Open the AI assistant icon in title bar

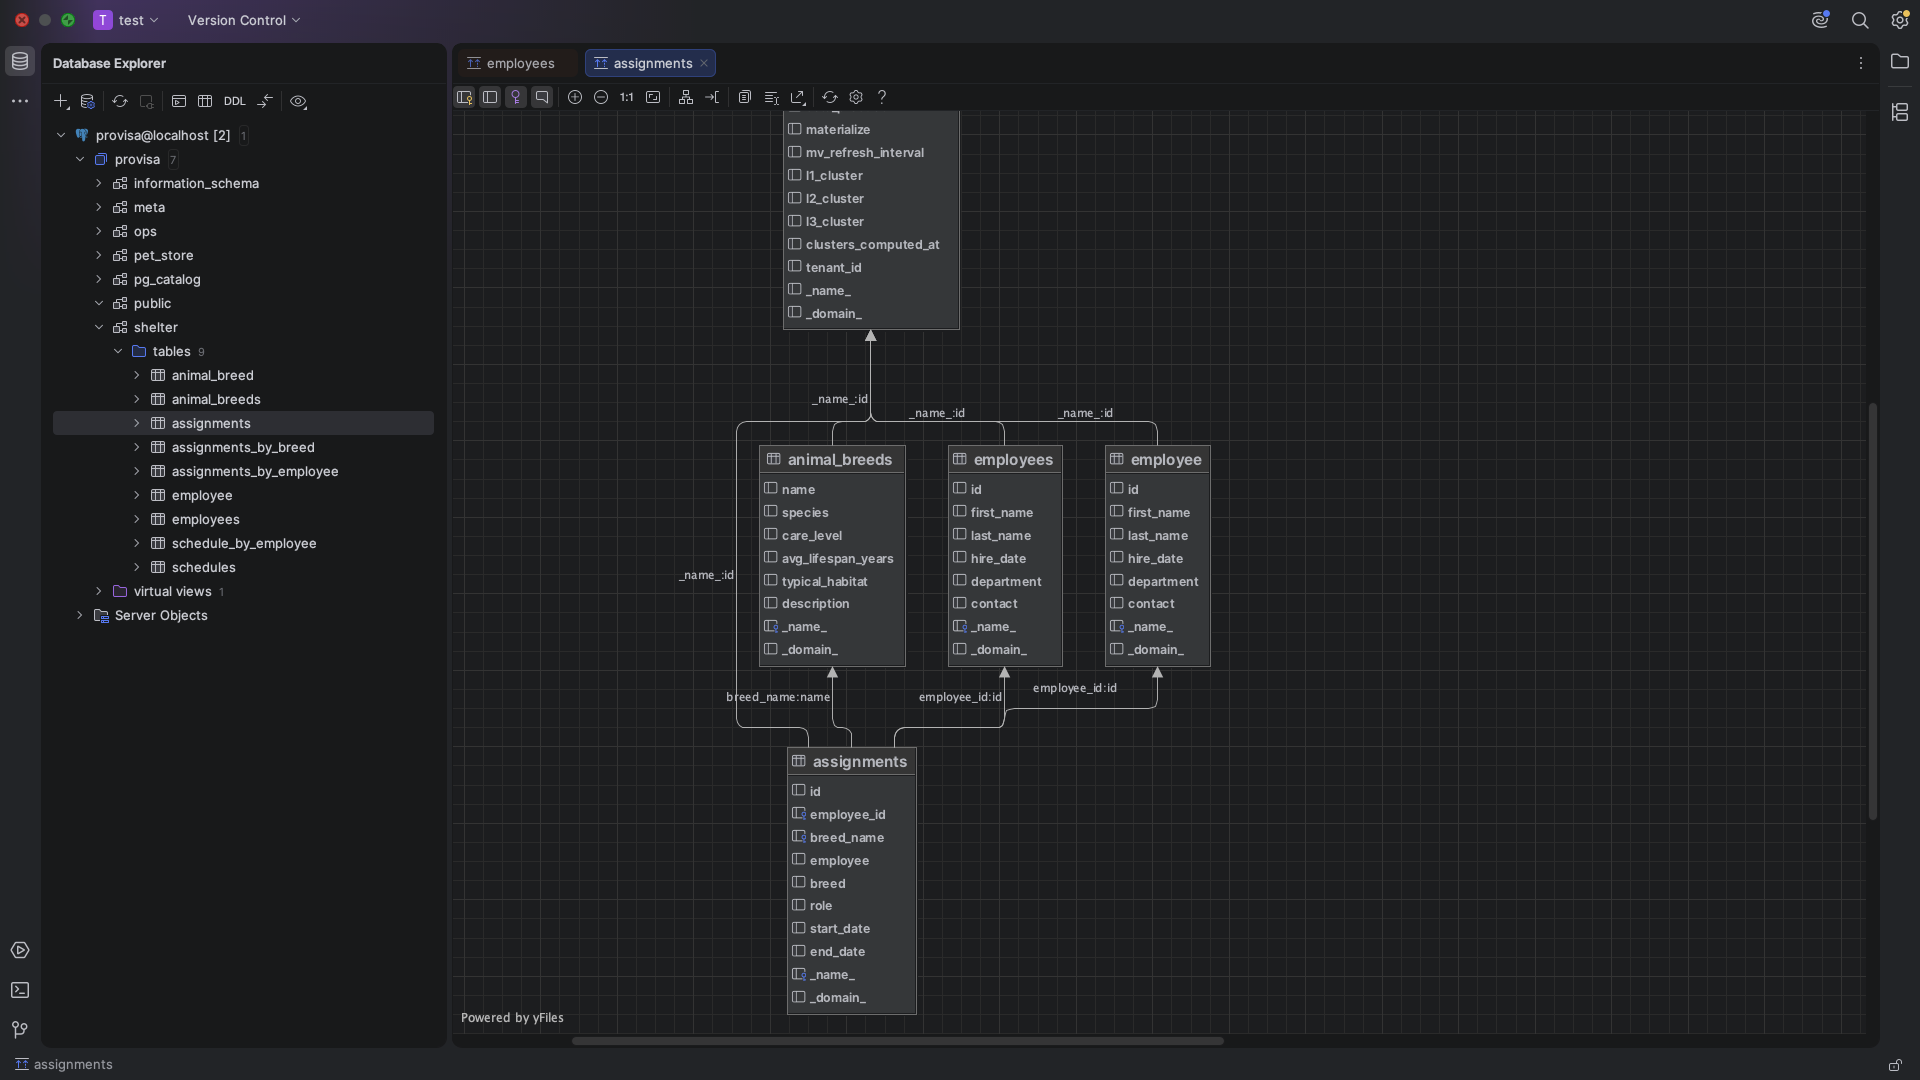coord(1820,20)
